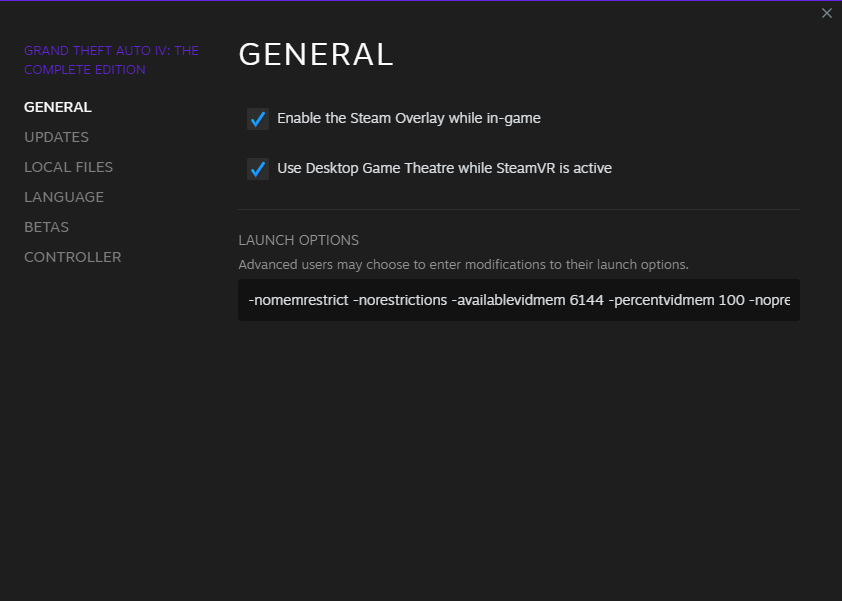The height and width of the screenshot is (601, 842).
Task: Select the Language tab
Action: pos(64,198)
